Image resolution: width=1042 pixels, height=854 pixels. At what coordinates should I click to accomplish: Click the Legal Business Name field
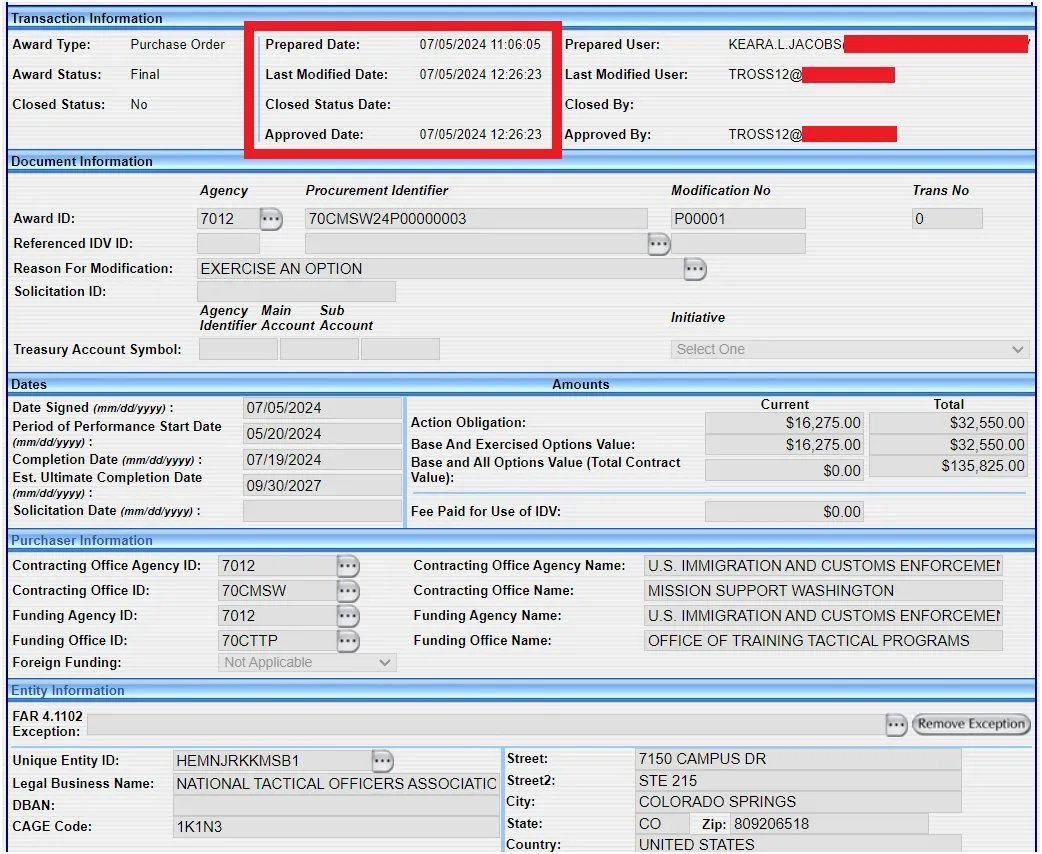point(336,784)
